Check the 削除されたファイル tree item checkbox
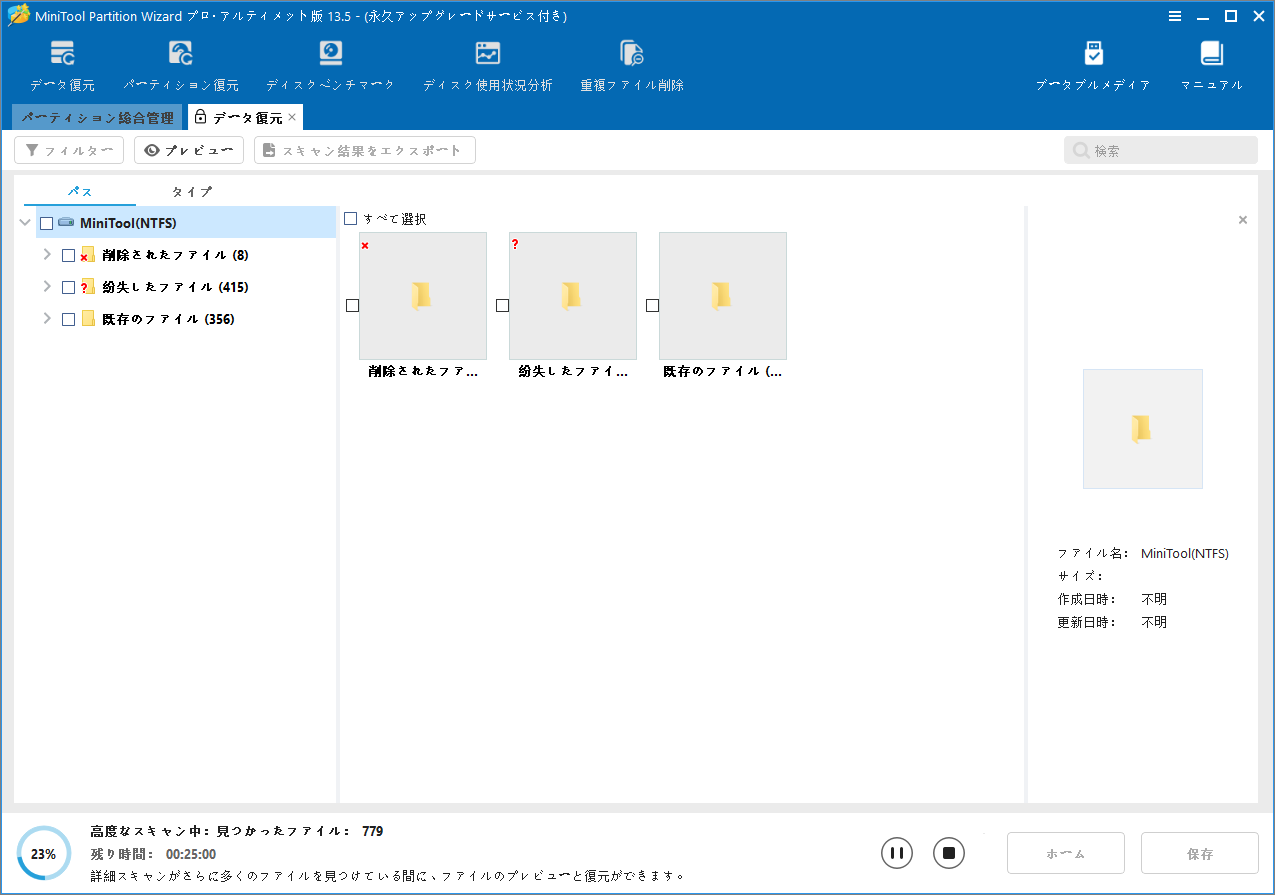Screen dimensions: 1275x895 [x=67, y=254]
